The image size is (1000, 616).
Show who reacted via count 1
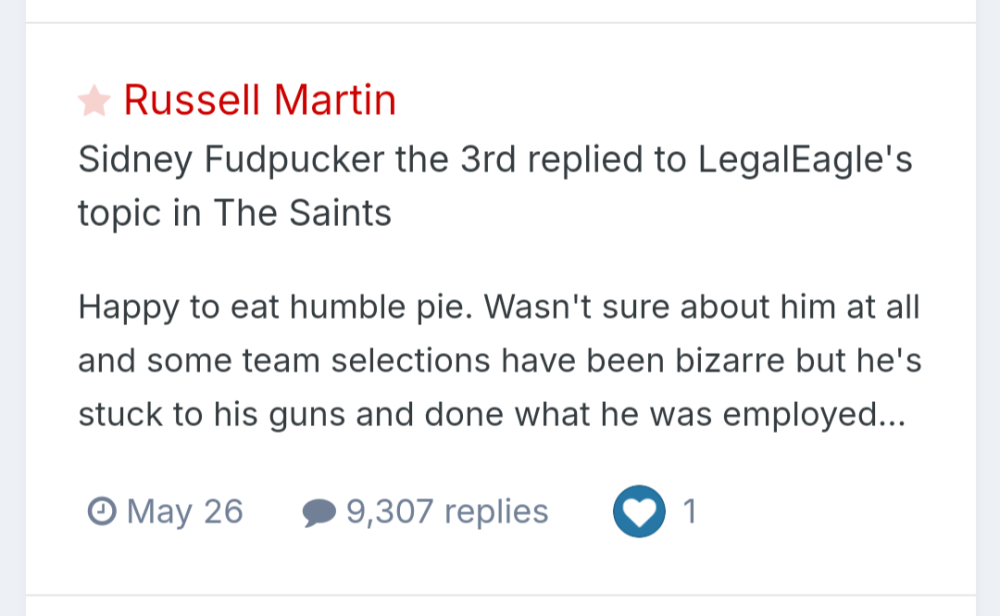pos(688,512)
